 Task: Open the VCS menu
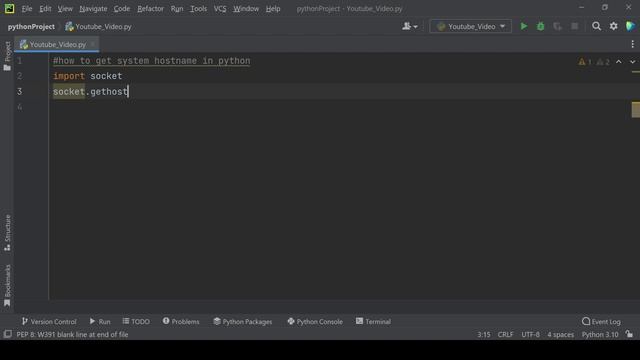(x=220, y=9)
